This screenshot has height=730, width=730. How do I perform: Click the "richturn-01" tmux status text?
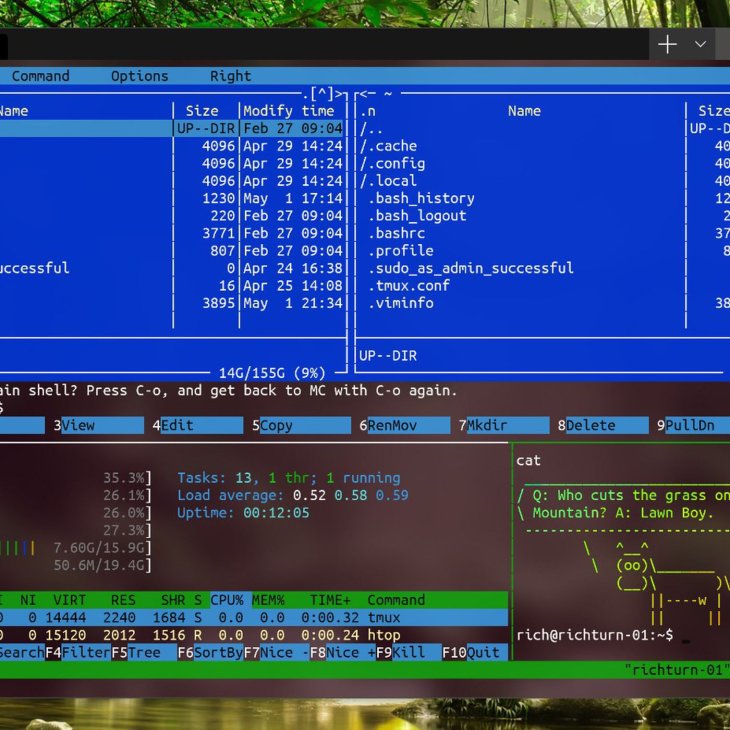pos(676,670)
